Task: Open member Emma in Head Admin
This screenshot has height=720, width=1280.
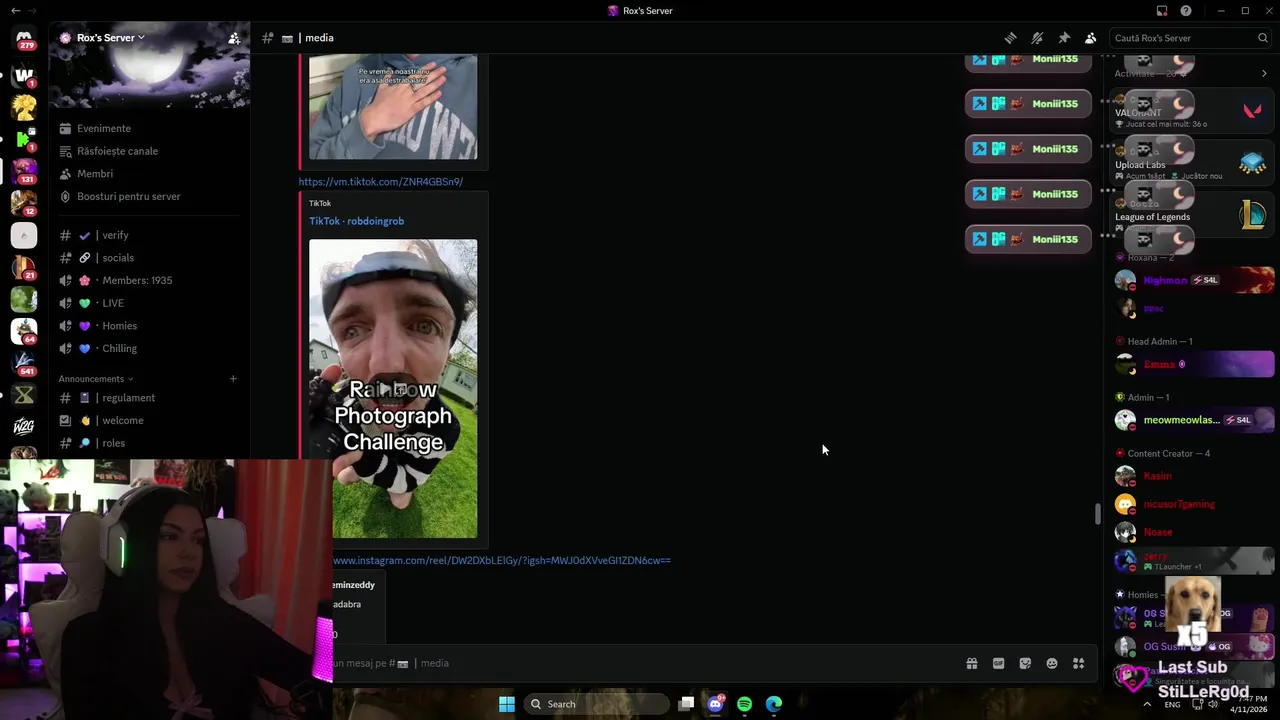Action: tap(1194, 364)
